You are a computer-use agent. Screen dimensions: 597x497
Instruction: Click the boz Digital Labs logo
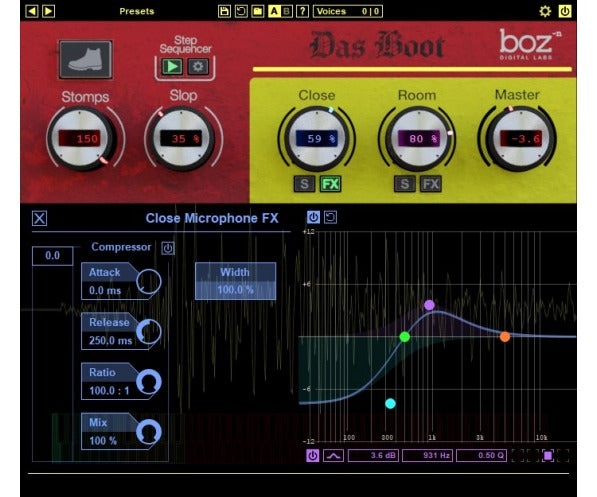pos(530,45)
